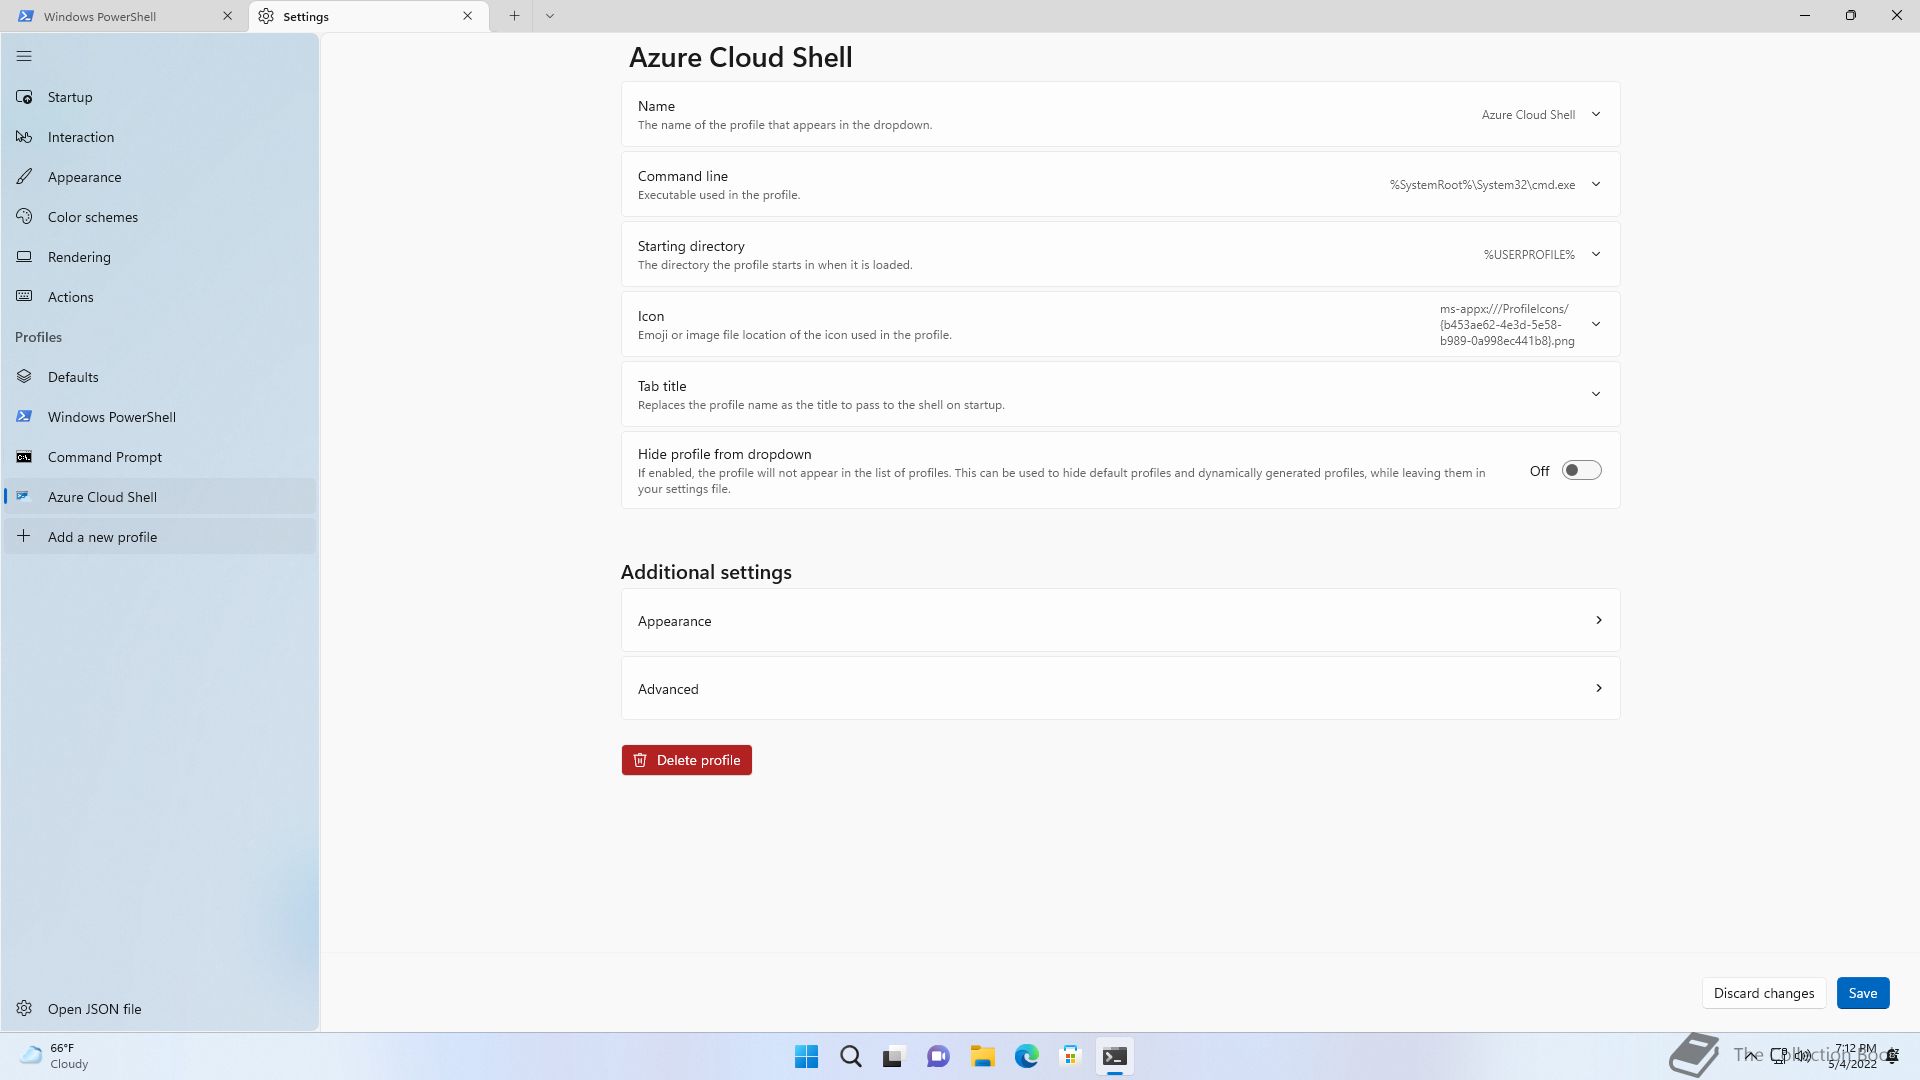
Task: Go to Actions settings page
Action: coord(160,297)
